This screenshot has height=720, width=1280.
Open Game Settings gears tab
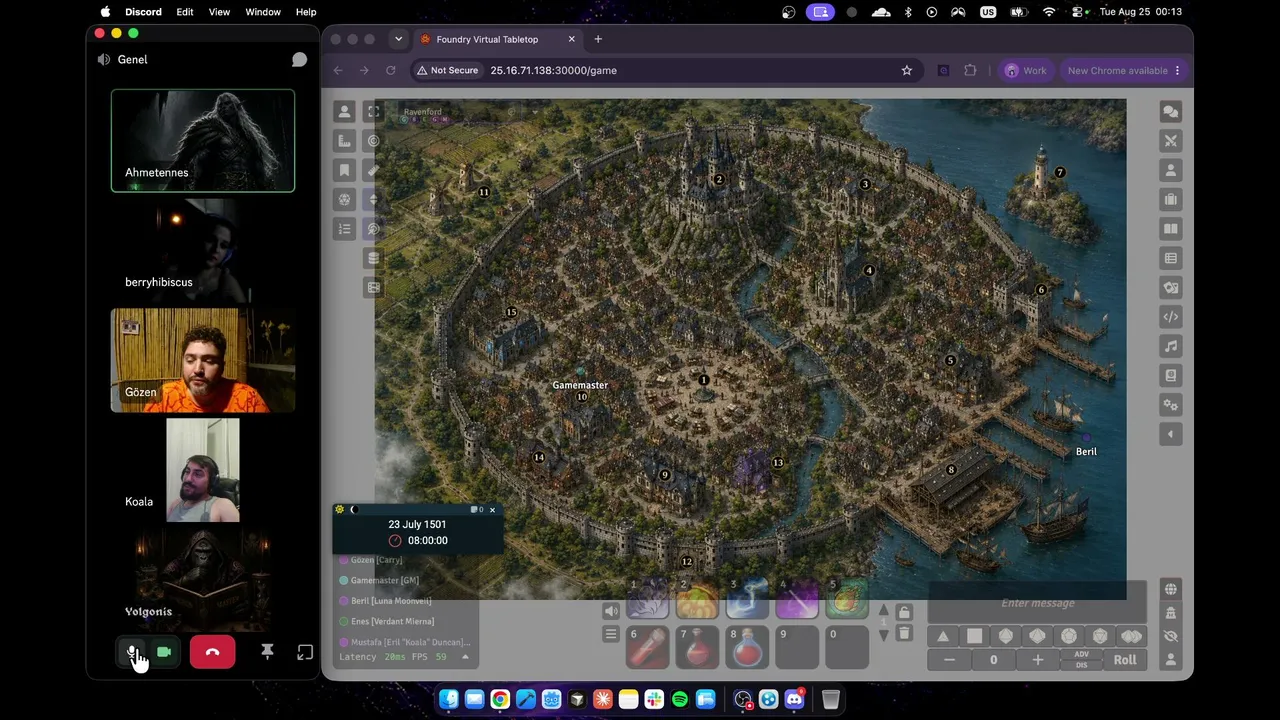pos(1171,405)
